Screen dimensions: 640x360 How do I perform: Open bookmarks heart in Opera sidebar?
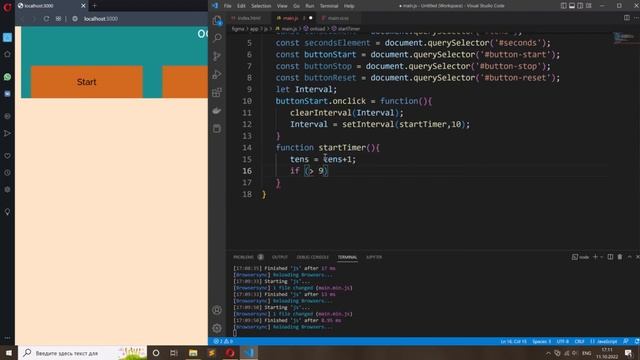pos(7,156)
